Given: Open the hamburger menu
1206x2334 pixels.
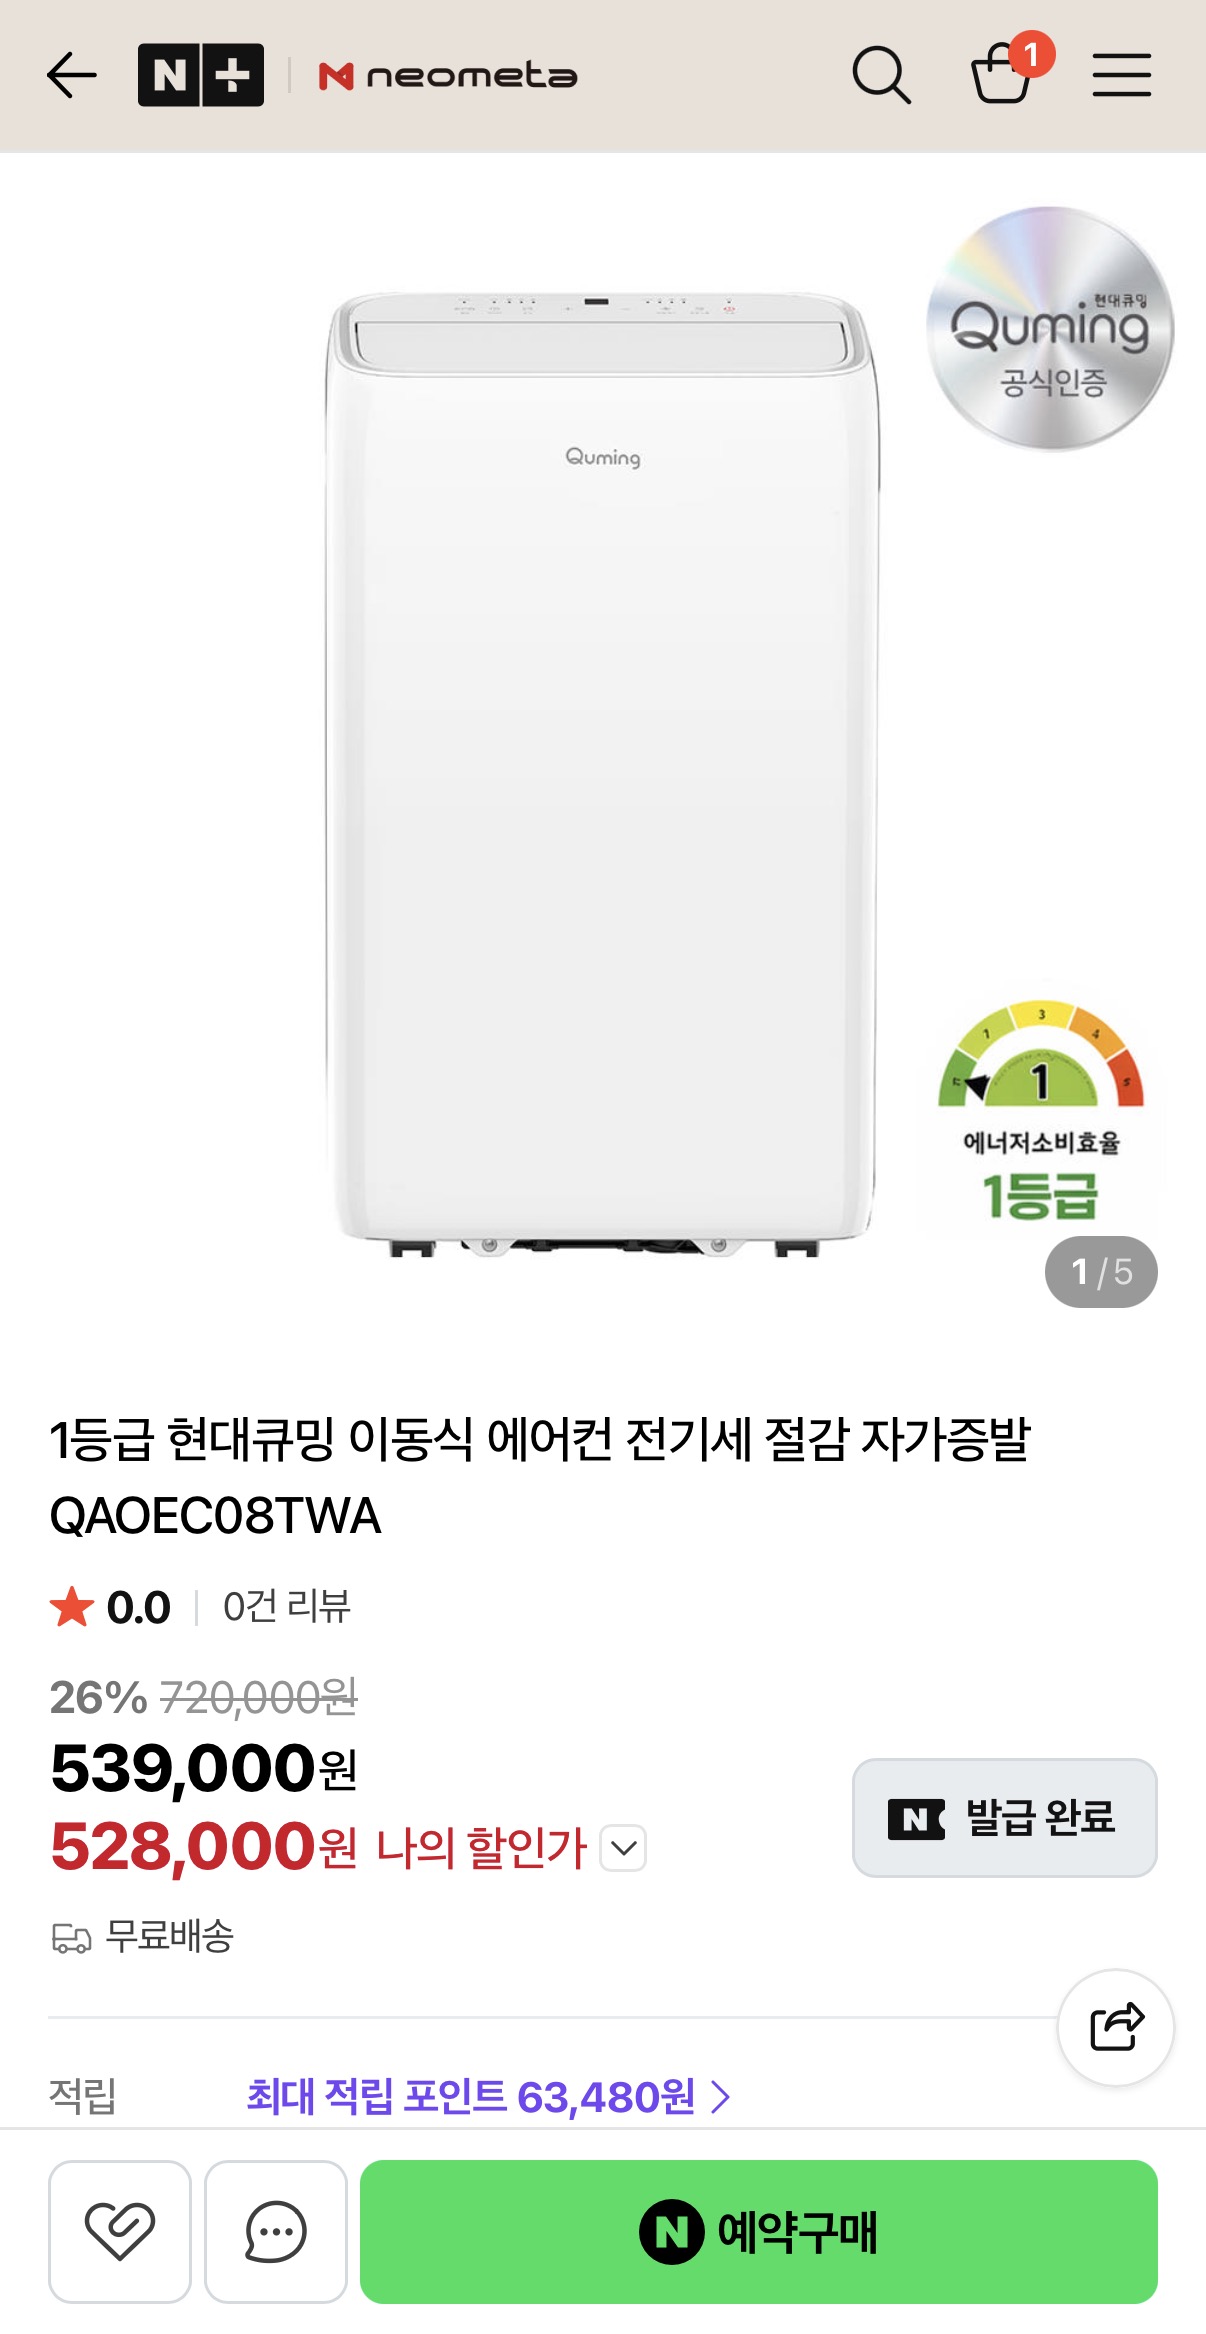Looking at the screenshot, I should click(1121, 76).
